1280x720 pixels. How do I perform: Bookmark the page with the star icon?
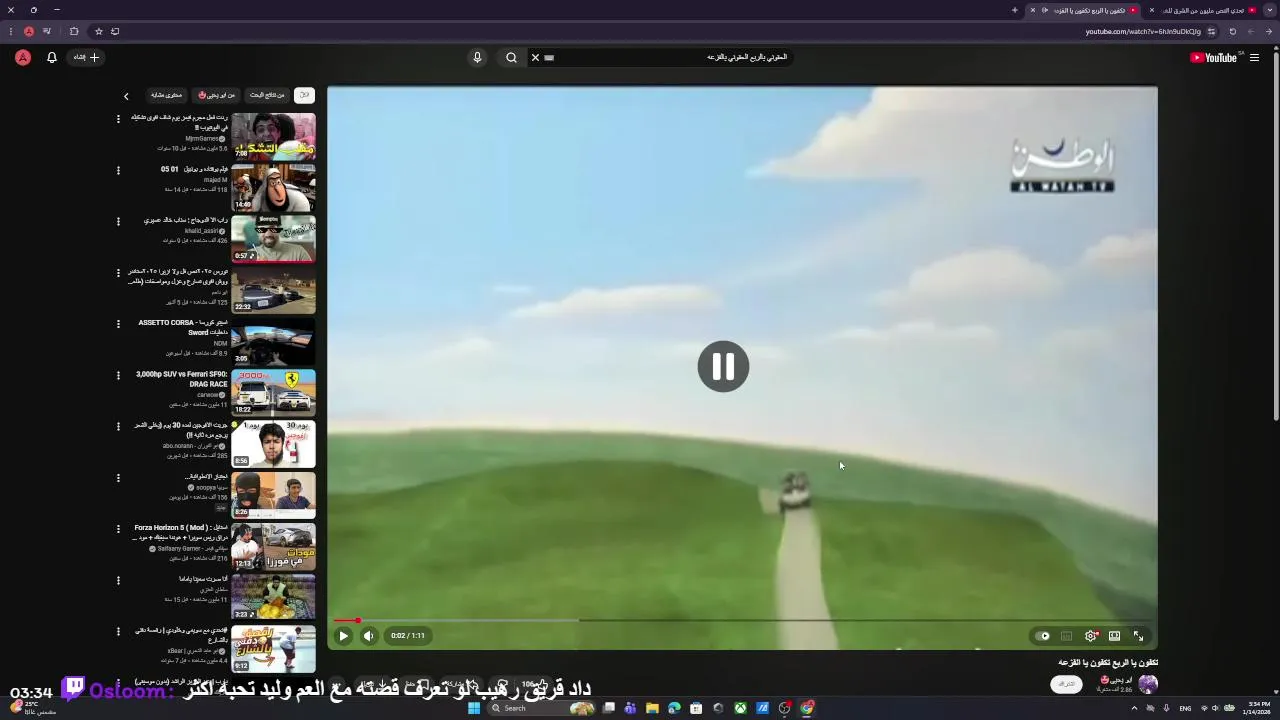click(x=98, y=31)
